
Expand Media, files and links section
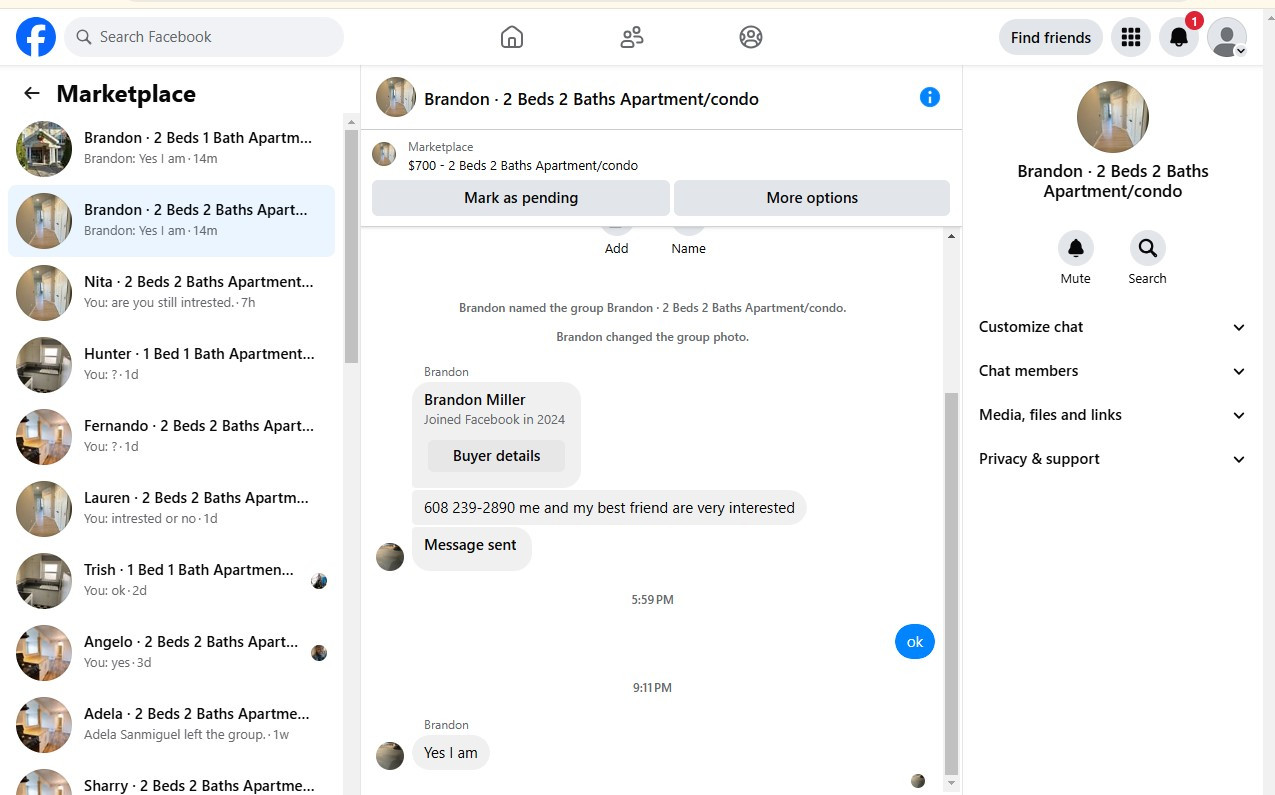click(x=1113, y=415)
